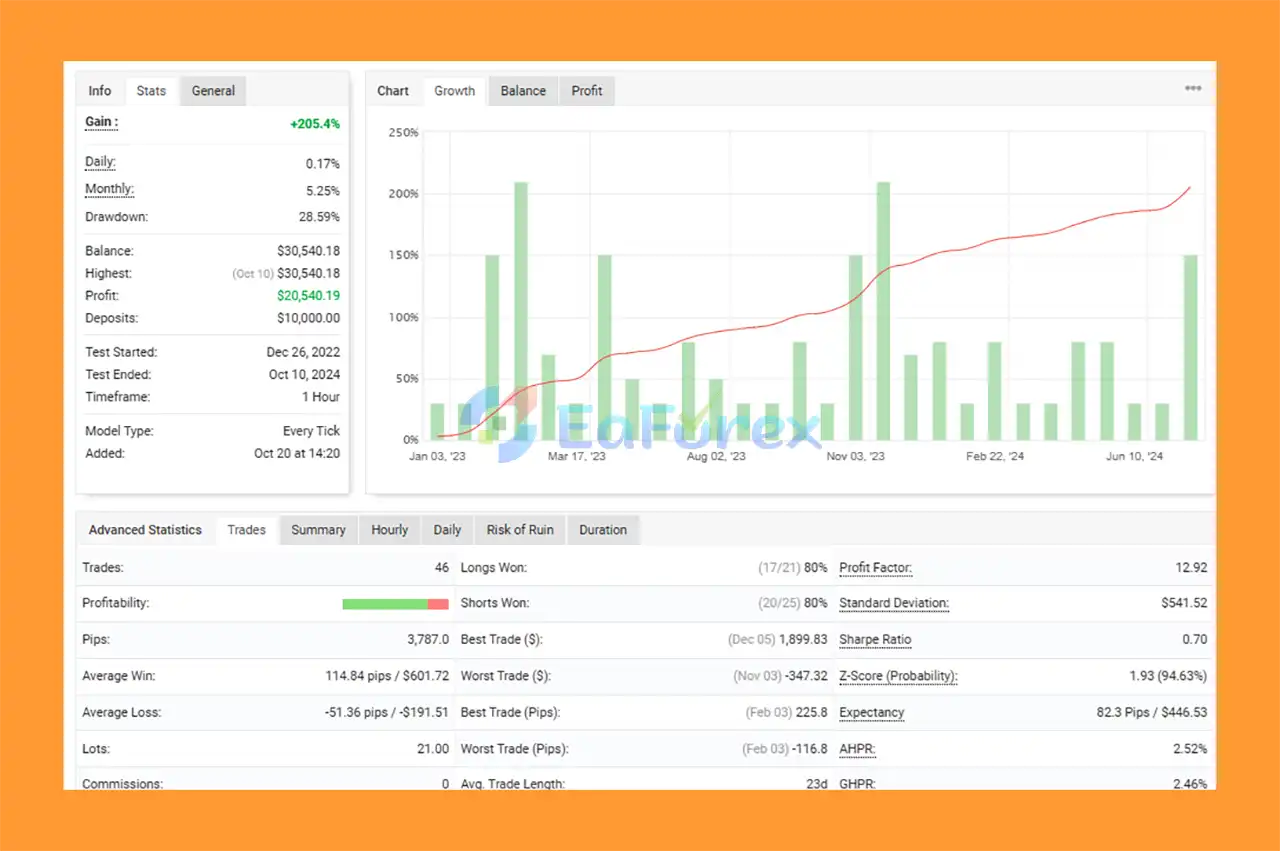Switch to the Duration tab

[603, 530]
